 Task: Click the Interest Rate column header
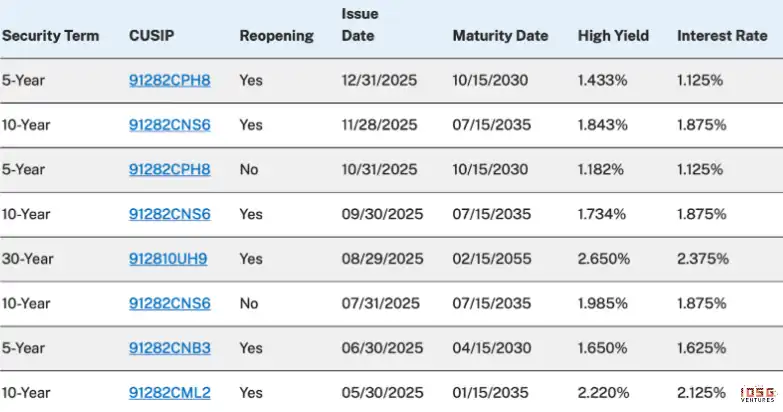click(720, 36)
